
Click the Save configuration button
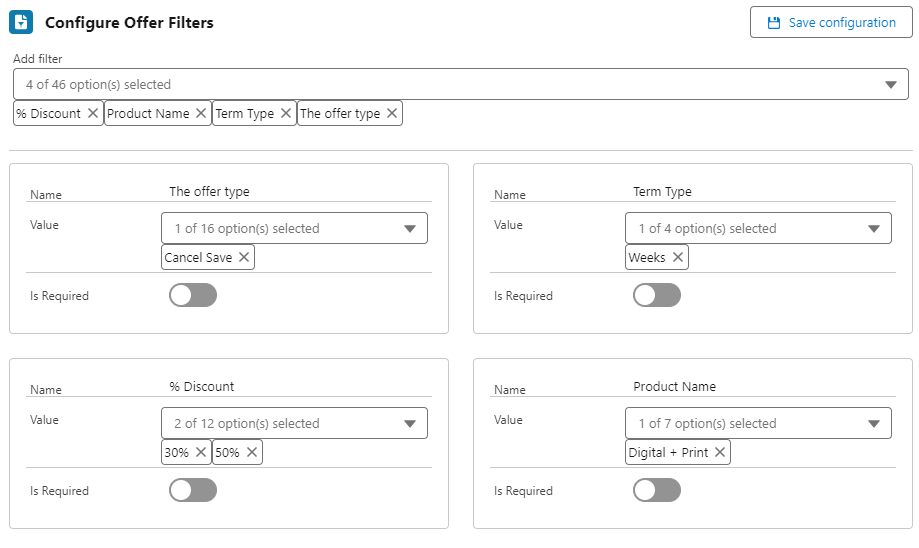[831, 22]
